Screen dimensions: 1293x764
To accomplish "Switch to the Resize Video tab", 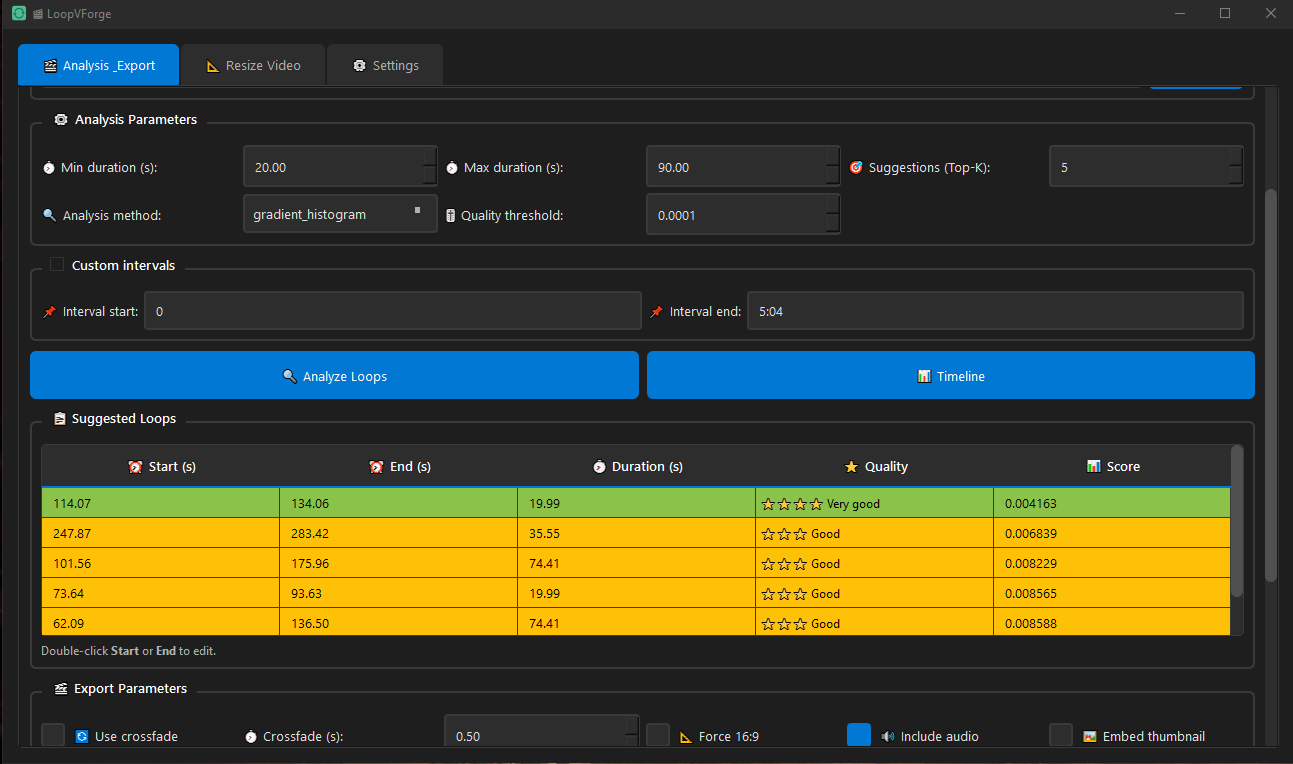I will click(253, 66).
